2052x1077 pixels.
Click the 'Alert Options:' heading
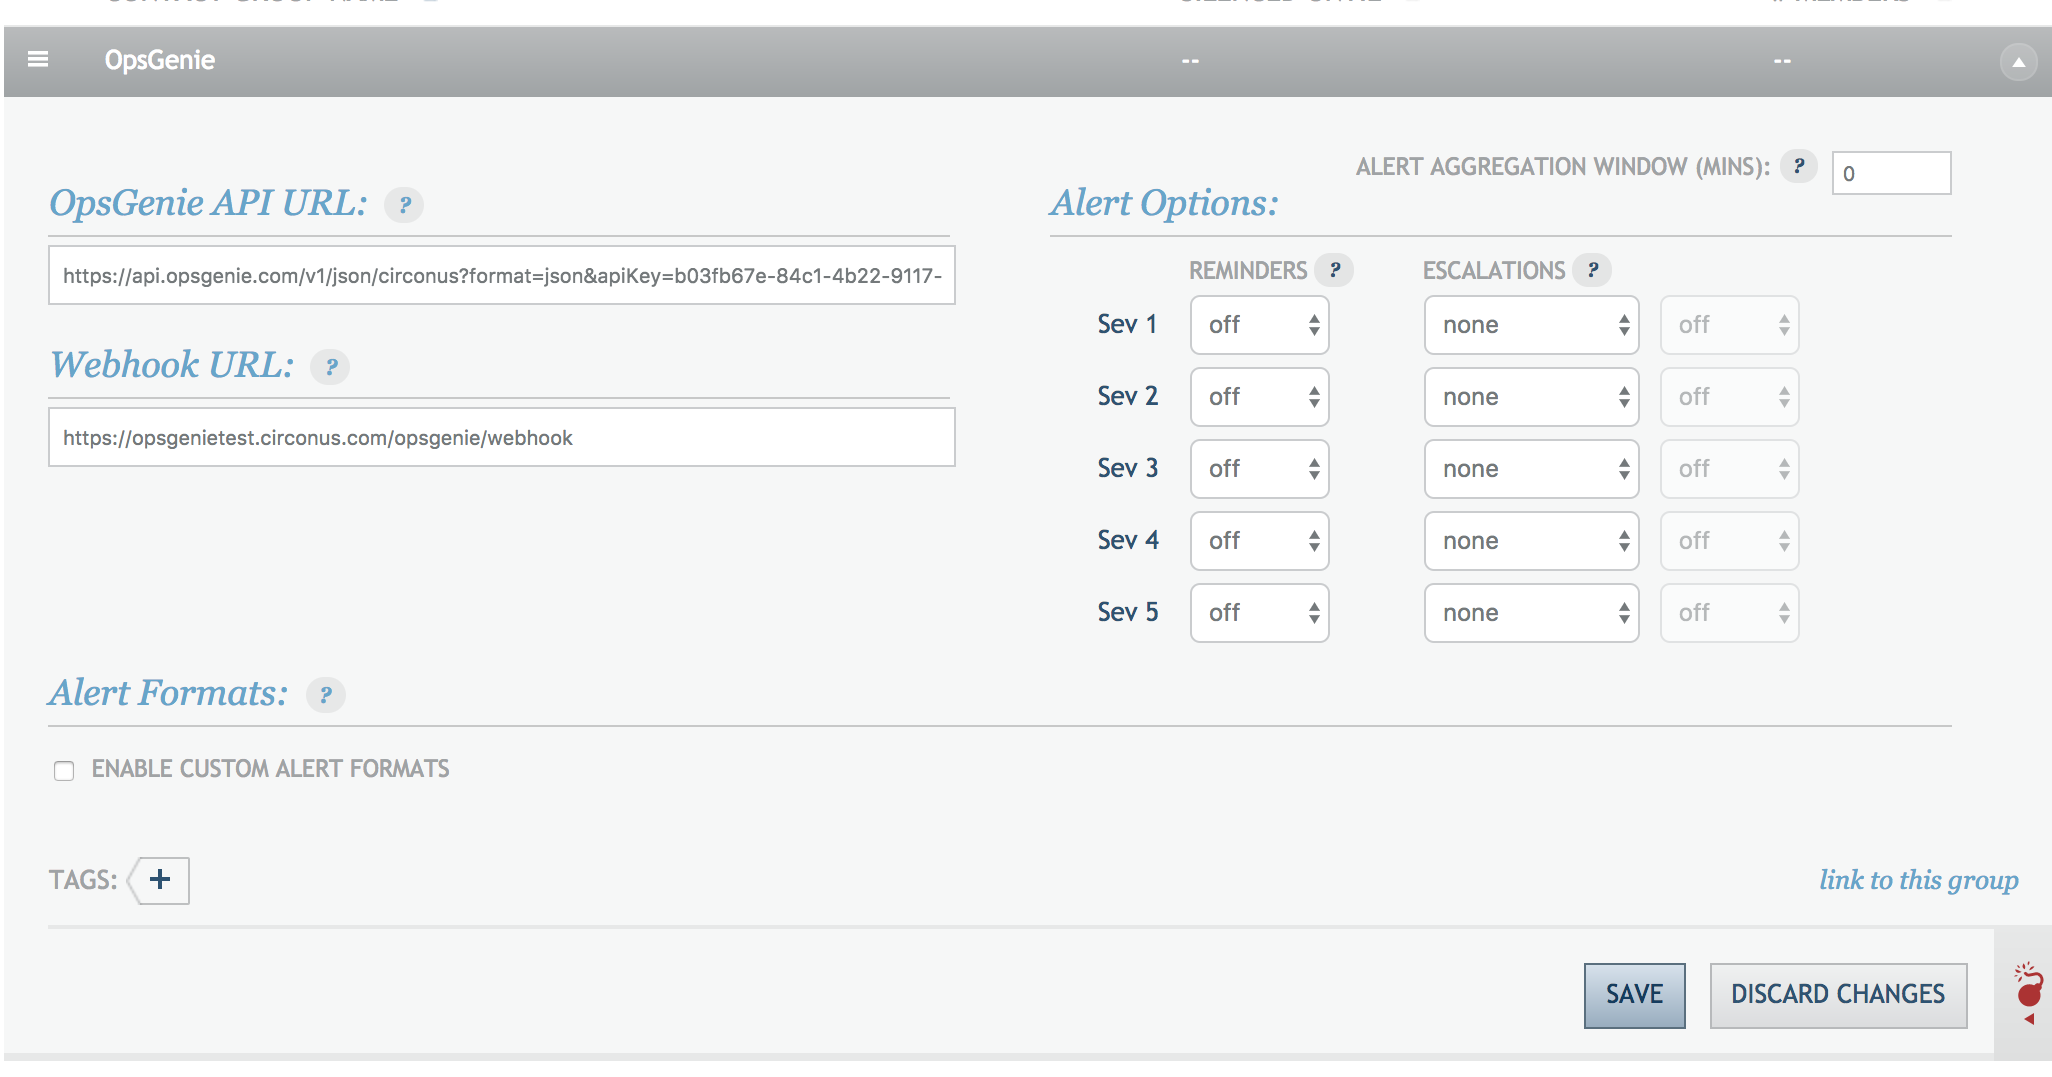[x=1164, y=203]
